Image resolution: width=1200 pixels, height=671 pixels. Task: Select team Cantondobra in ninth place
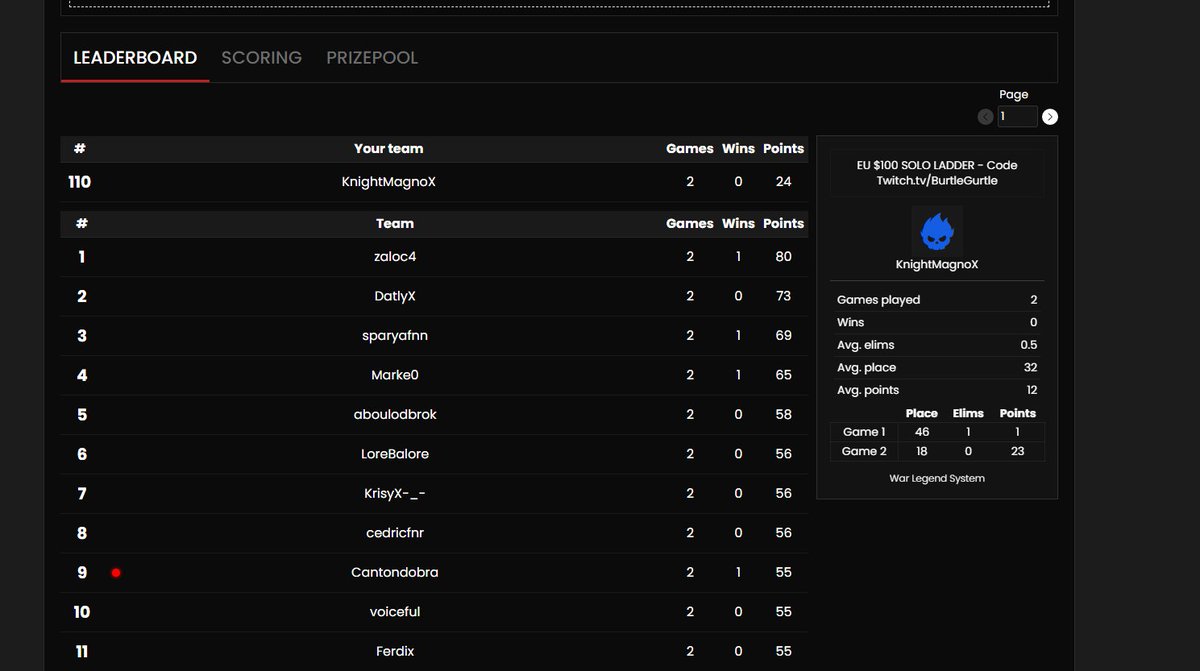[x=395, y=572]
